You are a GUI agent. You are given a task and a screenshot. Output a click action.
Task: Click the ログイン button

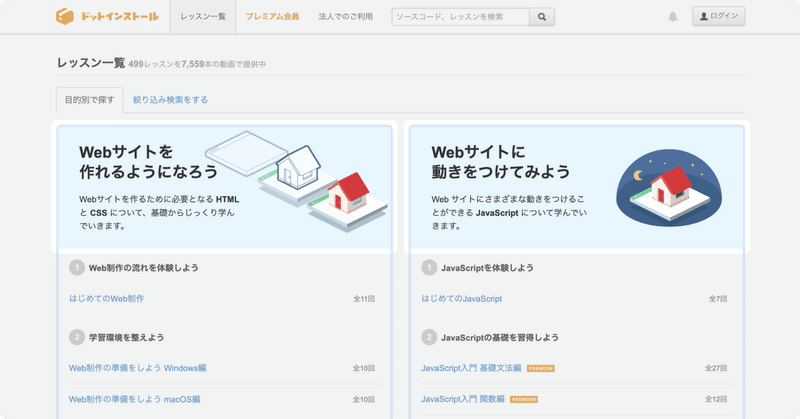[718, 16]
